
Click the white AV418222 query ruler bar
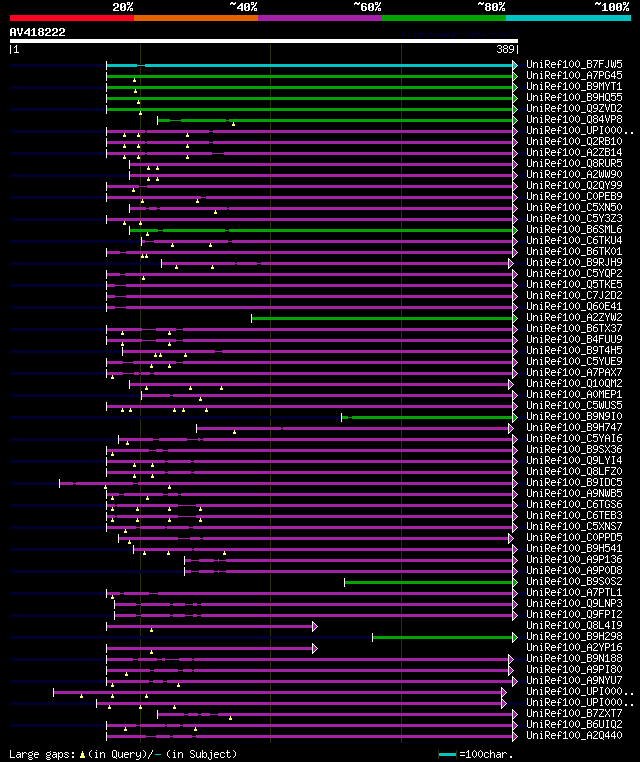coord(264,41)
